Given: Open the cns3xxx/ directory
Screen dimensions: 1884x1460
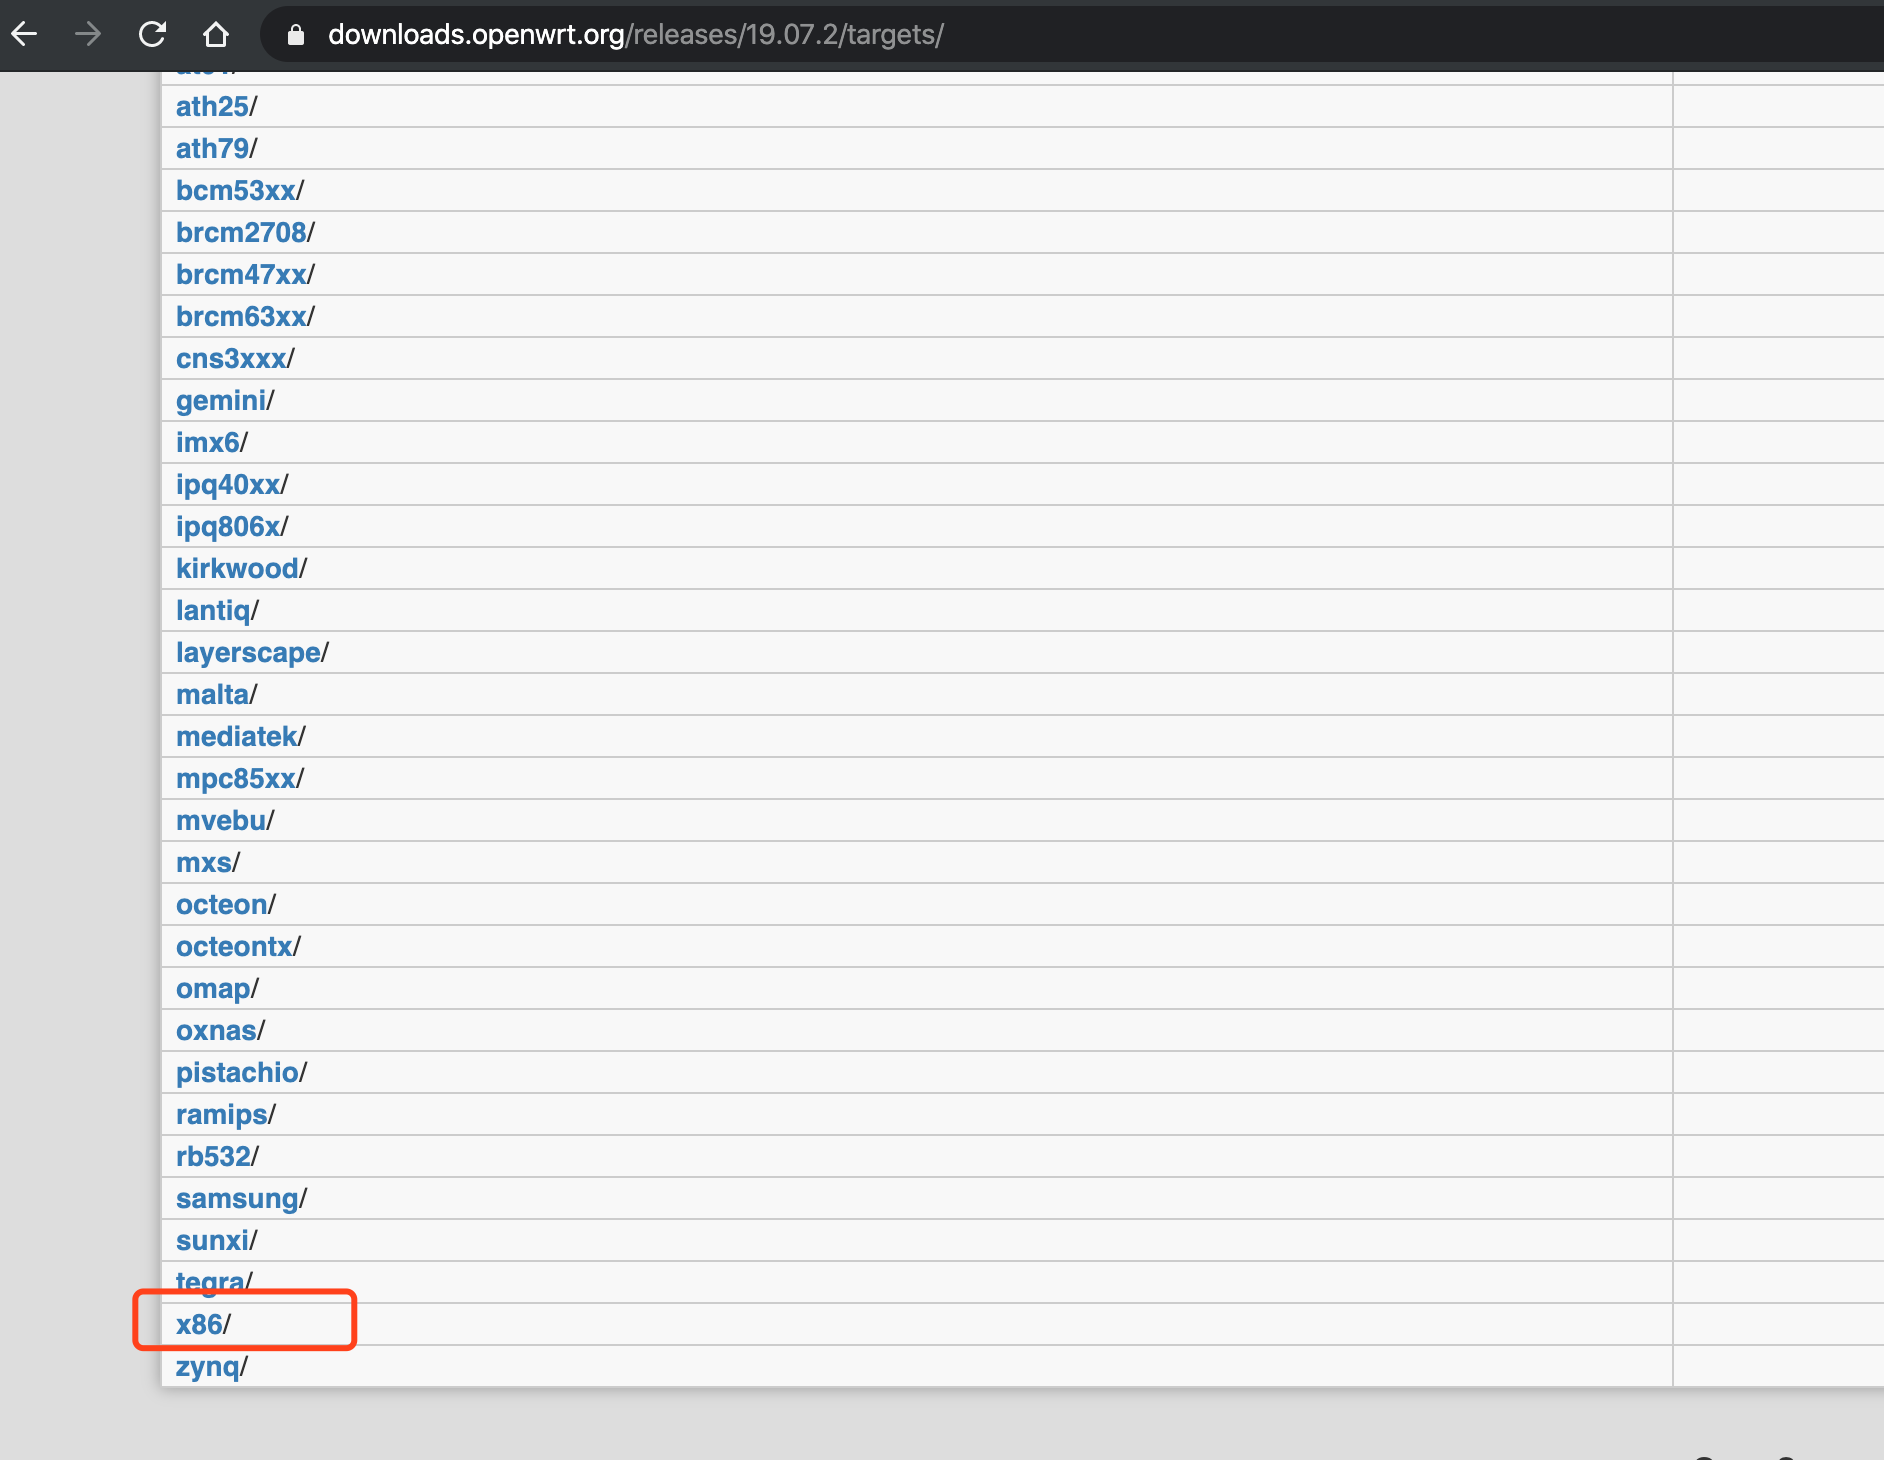Looking at the screenshot, I should pyautogui.click(x=231, y=358).
